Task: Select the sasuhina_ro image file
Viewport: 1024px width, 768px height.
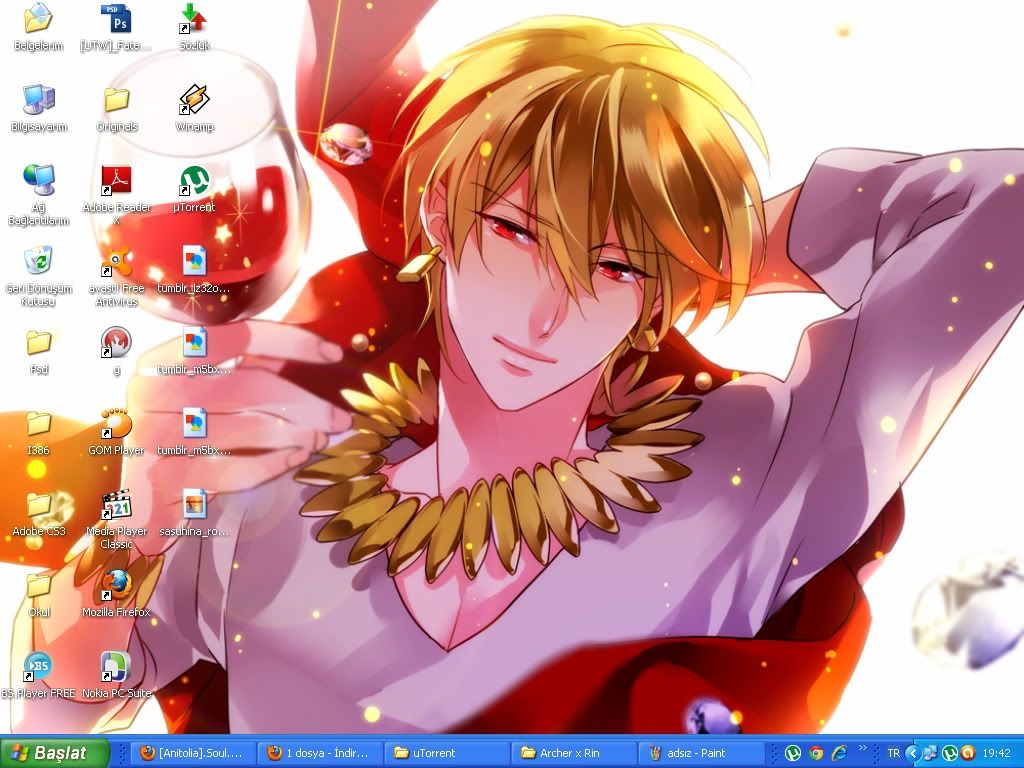Action: point(194,513)
